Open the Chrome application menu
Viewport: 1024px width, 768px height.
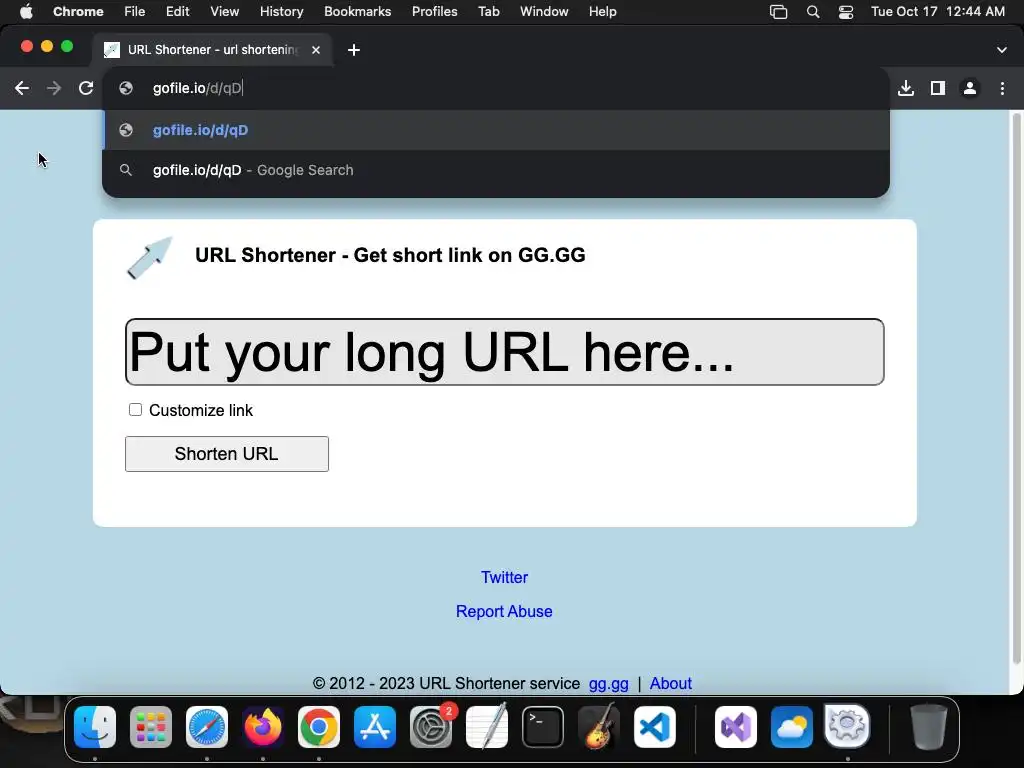click(x=78, y=12)
